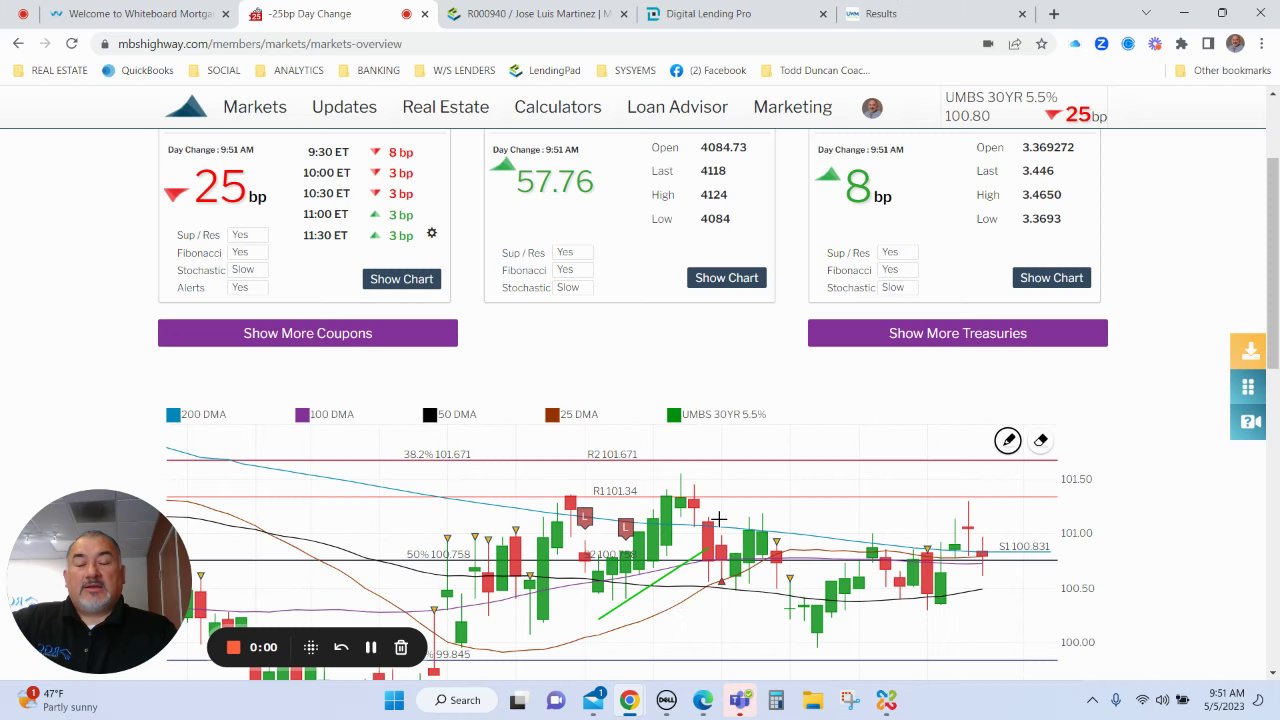Switch to the Results browser tab
The image size is (1280, 720).
point(936,14)
